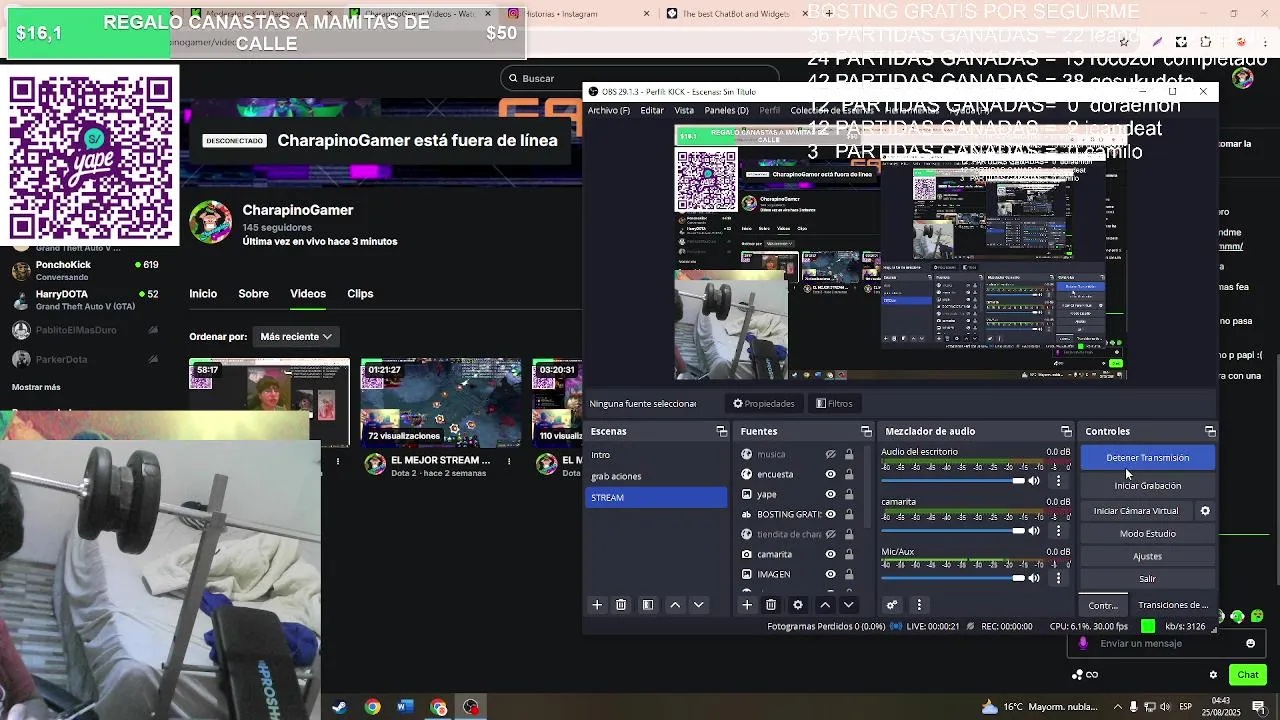Open Vista menu in OBS
The image size is (1280, 720).
(684, 110)
